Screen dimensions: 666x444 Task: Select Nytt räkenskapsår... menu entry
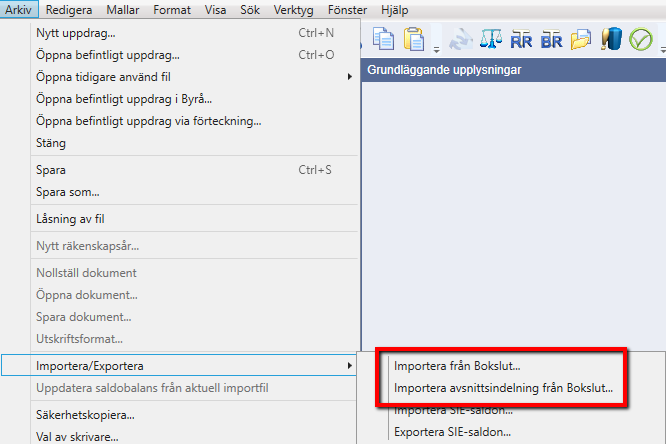tap(195, 246)
